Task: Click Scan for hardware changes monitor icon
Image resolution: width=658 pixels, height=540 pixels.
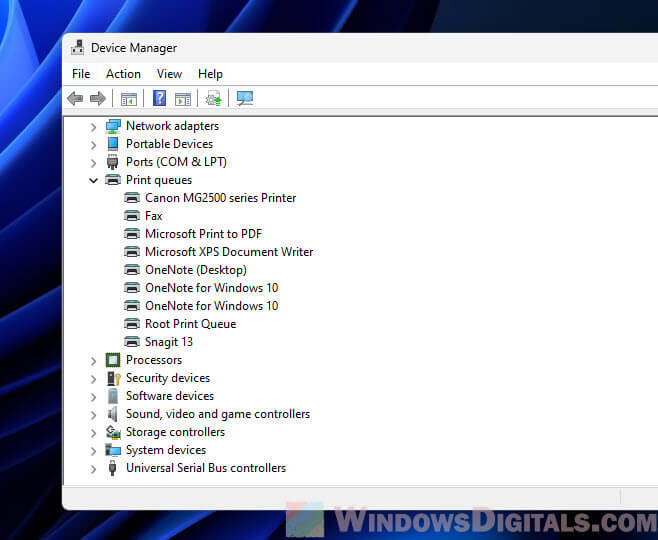Action: click(245, 99)
